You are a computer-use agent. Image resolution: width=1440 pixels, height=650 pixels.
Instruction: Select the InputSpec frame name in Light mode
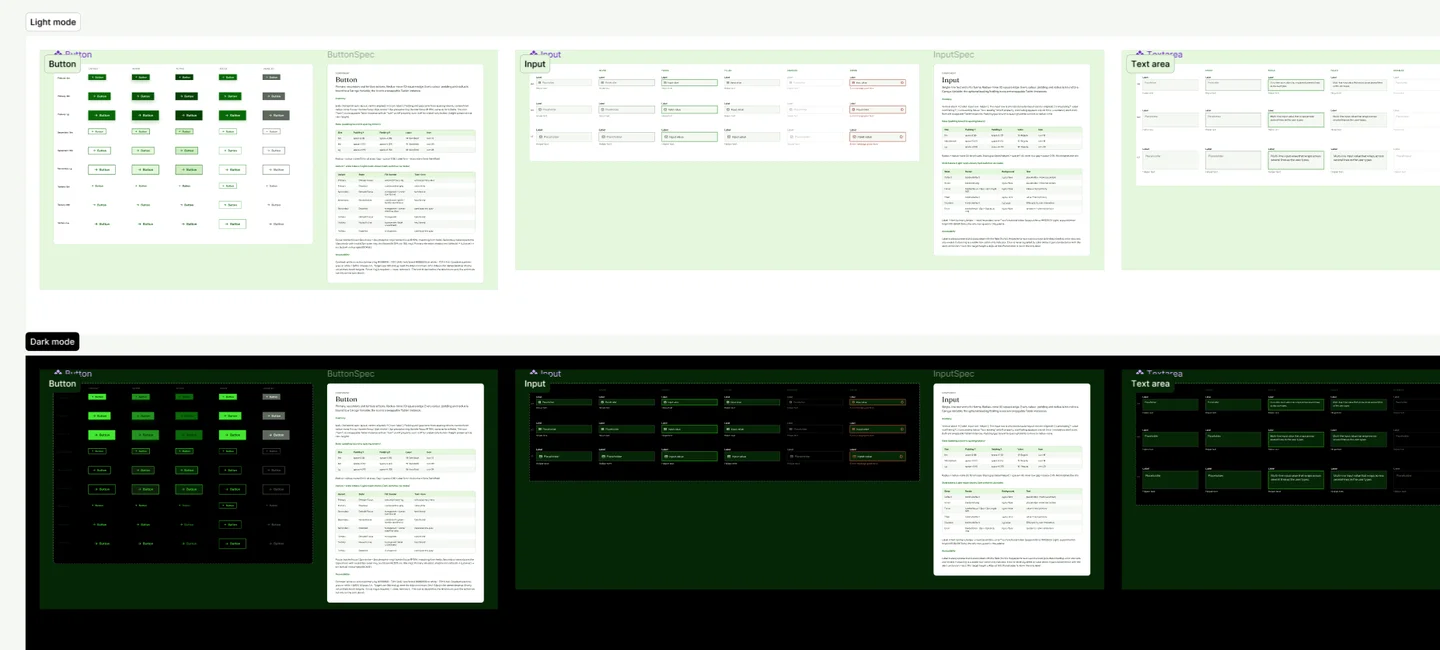[953, 56]
